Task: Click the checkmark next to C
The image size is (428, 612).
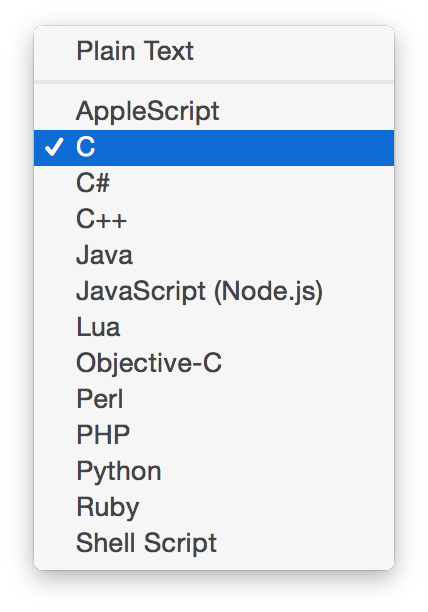Action: pyautogui.click(x=54, y=147)
